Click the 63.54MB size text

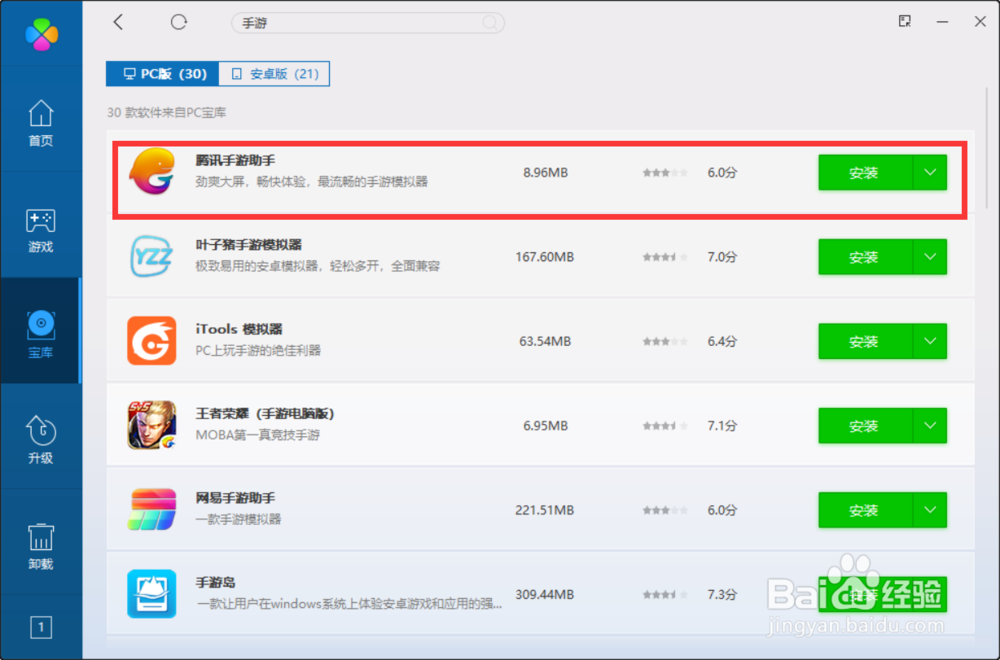pos(545,341)
